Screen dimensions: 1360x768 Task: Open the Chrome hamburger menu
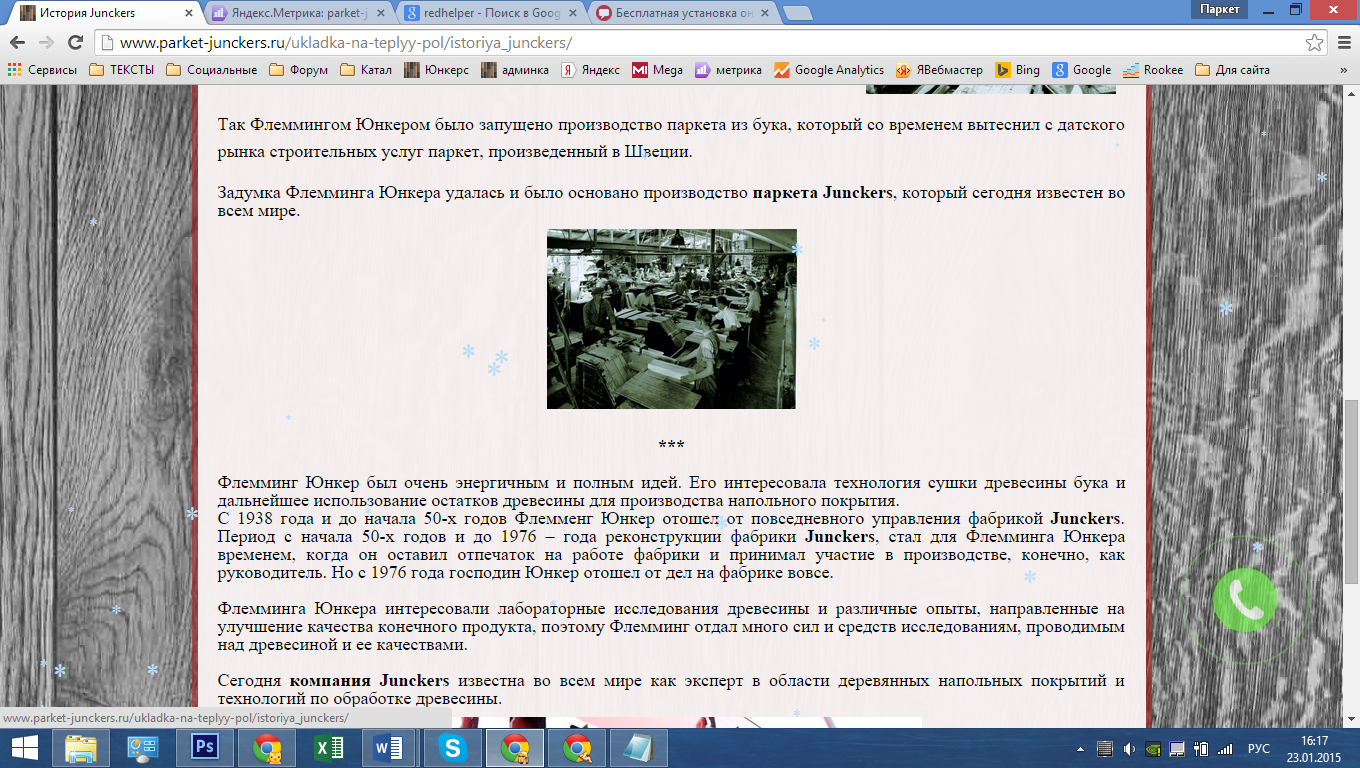[x=1343, y=43]
